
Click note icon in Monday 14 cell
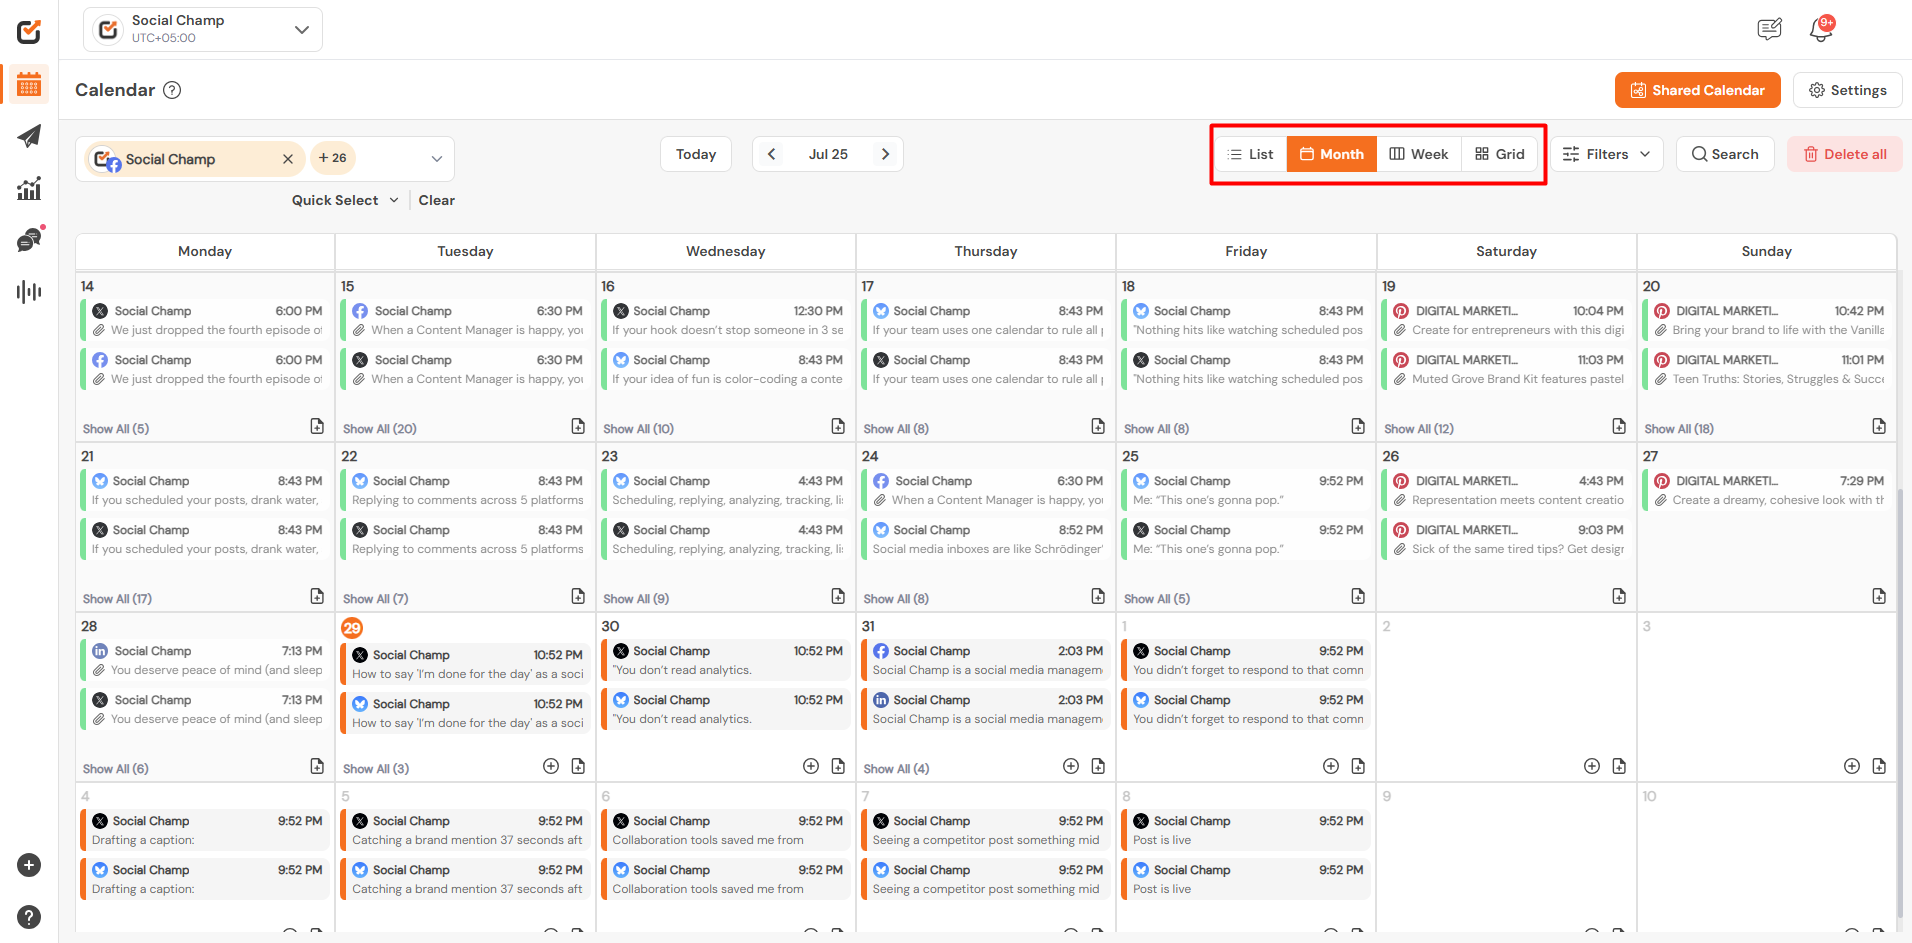pyautogui.click(x=317, y=427)
